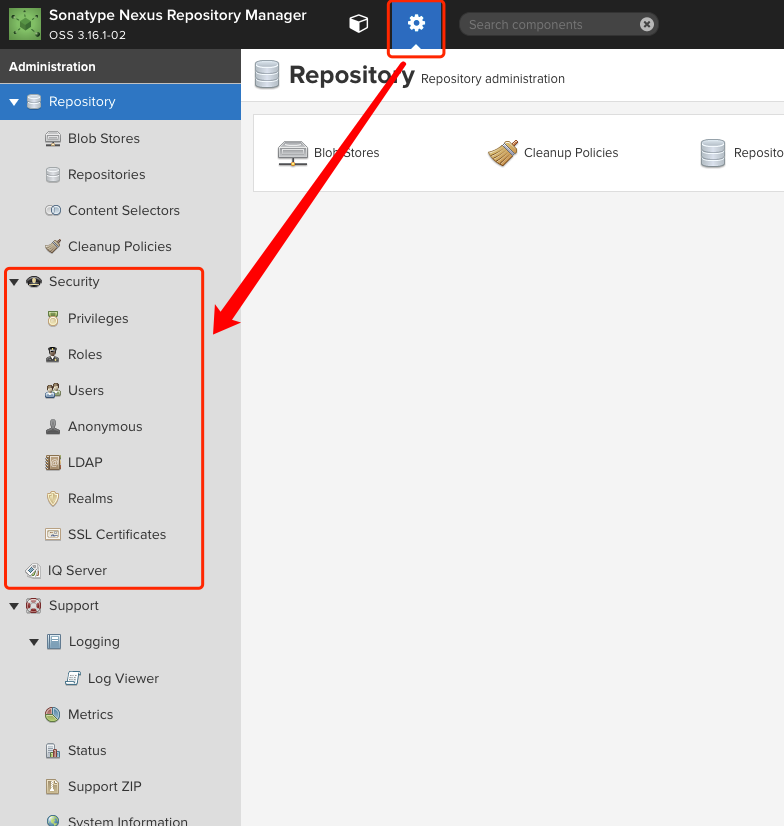Click the SSL Certificates icon
Viewport: 784px width, 826px height.
click(53, 534)
